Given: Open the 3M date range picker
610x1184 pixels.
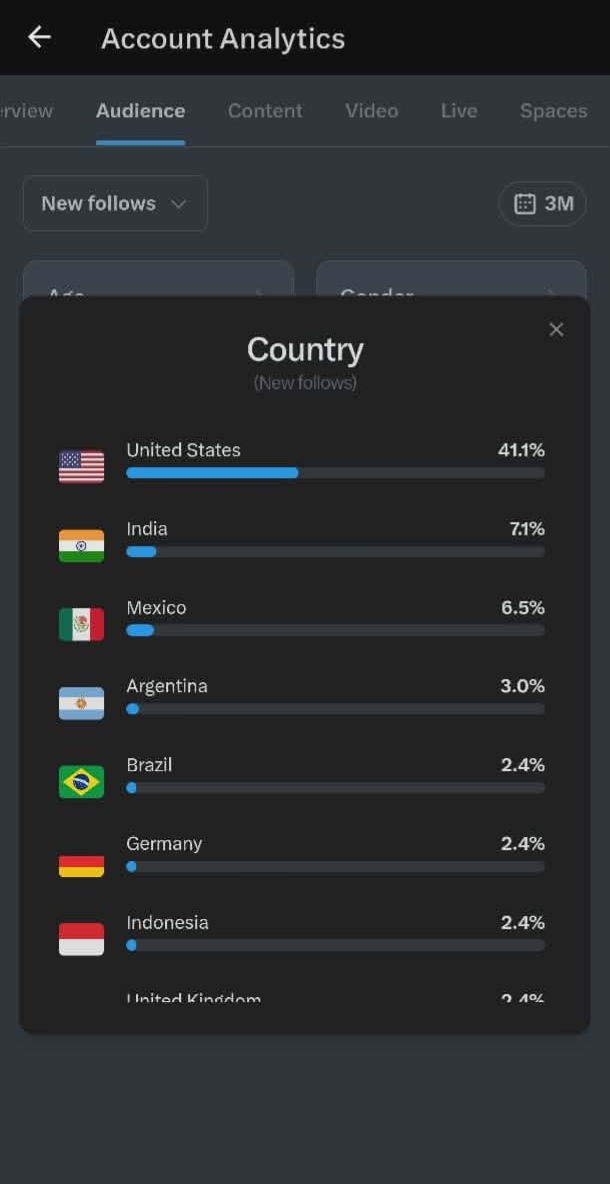Looking at the screenshot, I should pyautogui.click(x=542, y=204).
